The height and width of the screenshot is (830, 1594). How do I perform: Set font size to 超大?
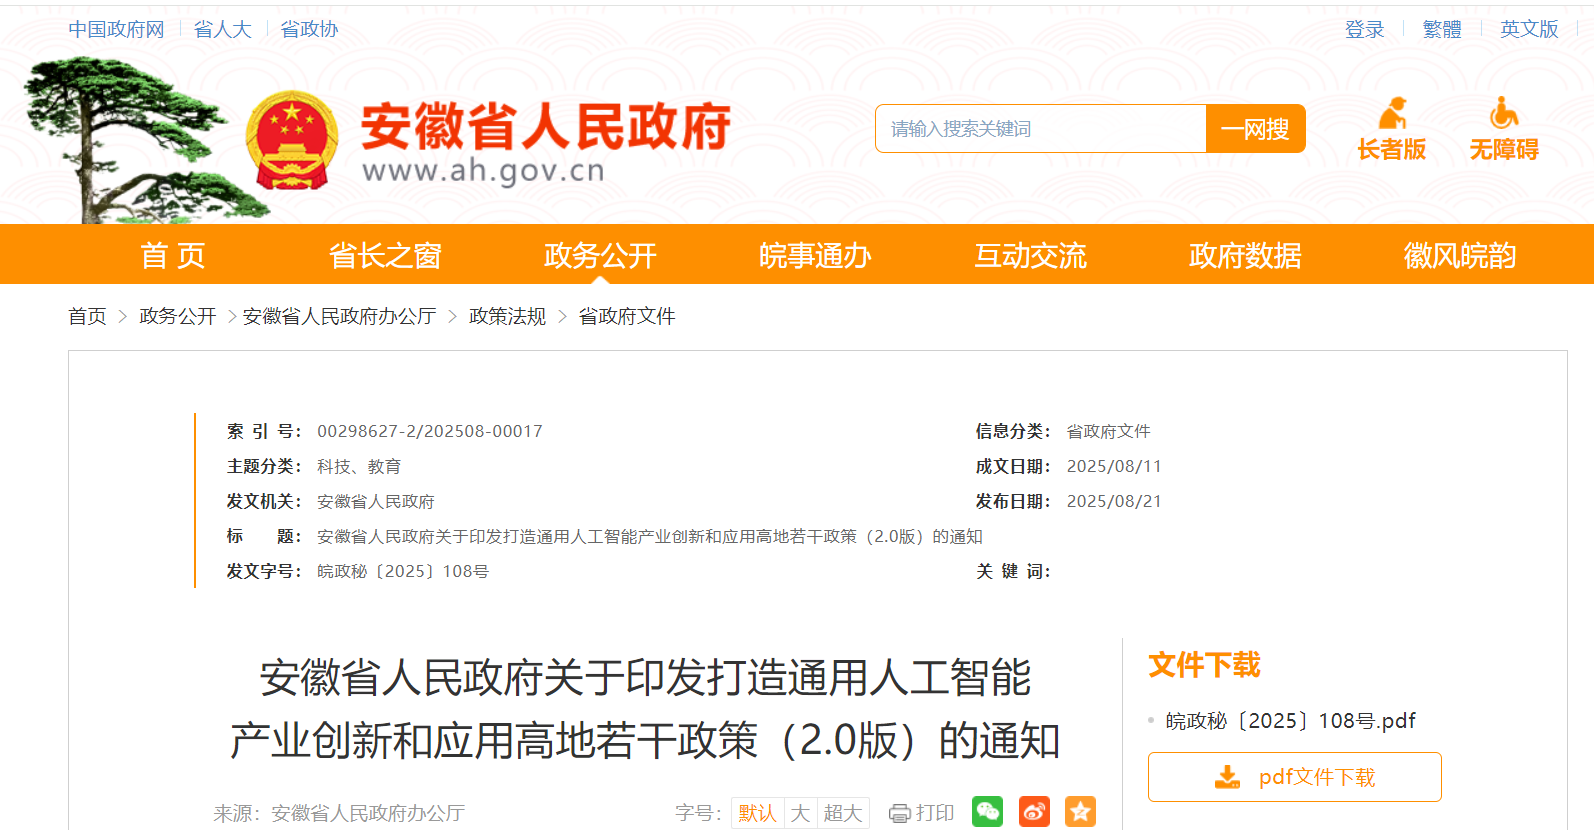click(843, 813)
